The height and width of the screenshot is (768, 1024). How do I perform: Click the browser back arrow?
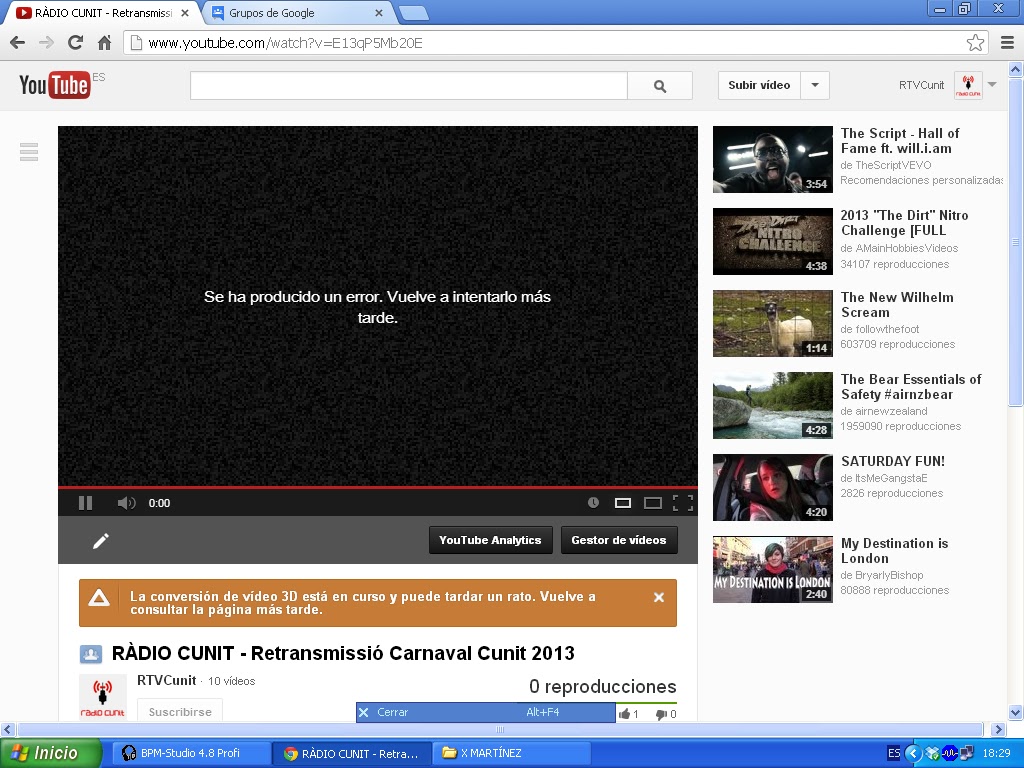tap(18, 43)
